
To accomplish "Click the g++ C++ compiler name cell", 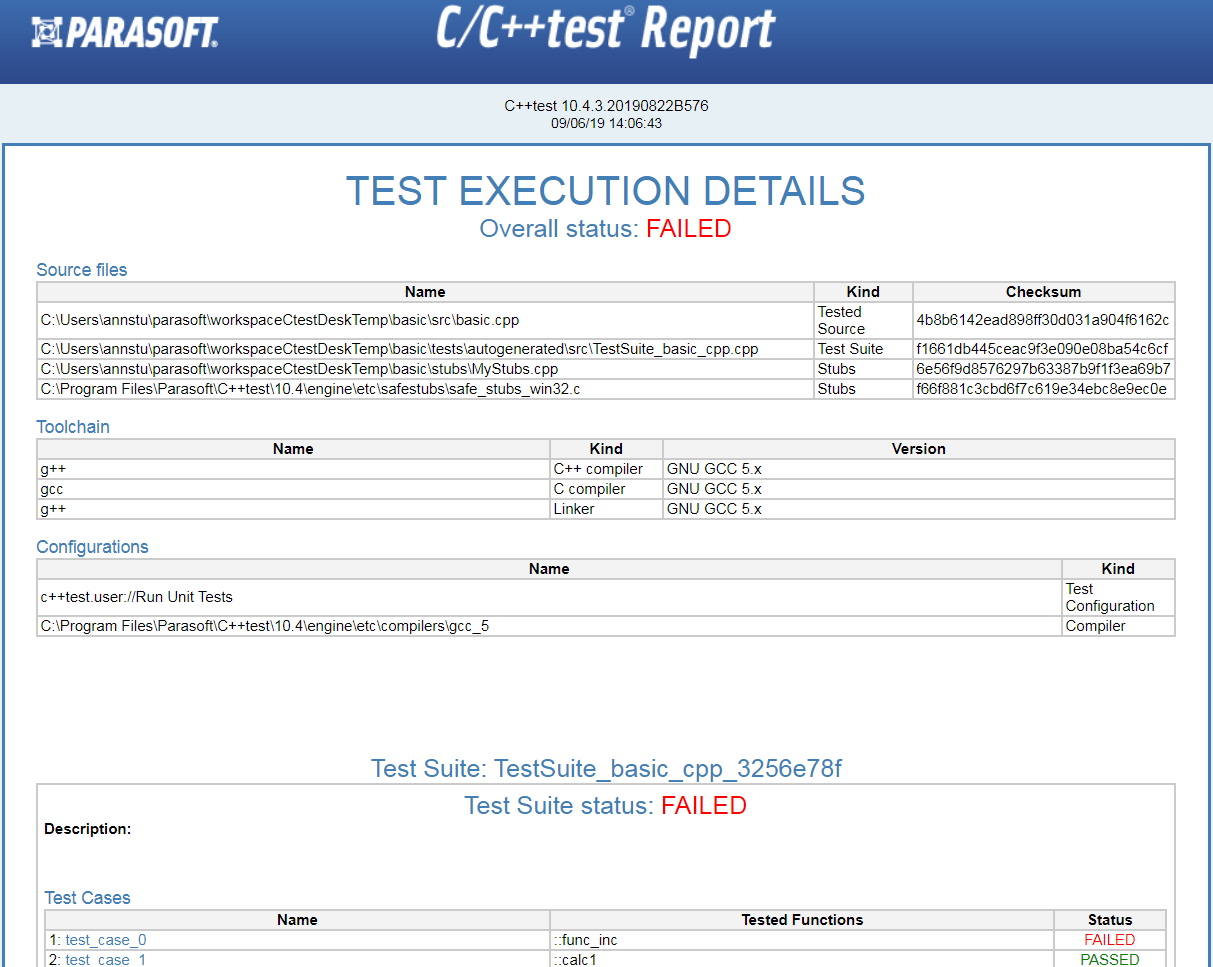I will coord(293,469).
